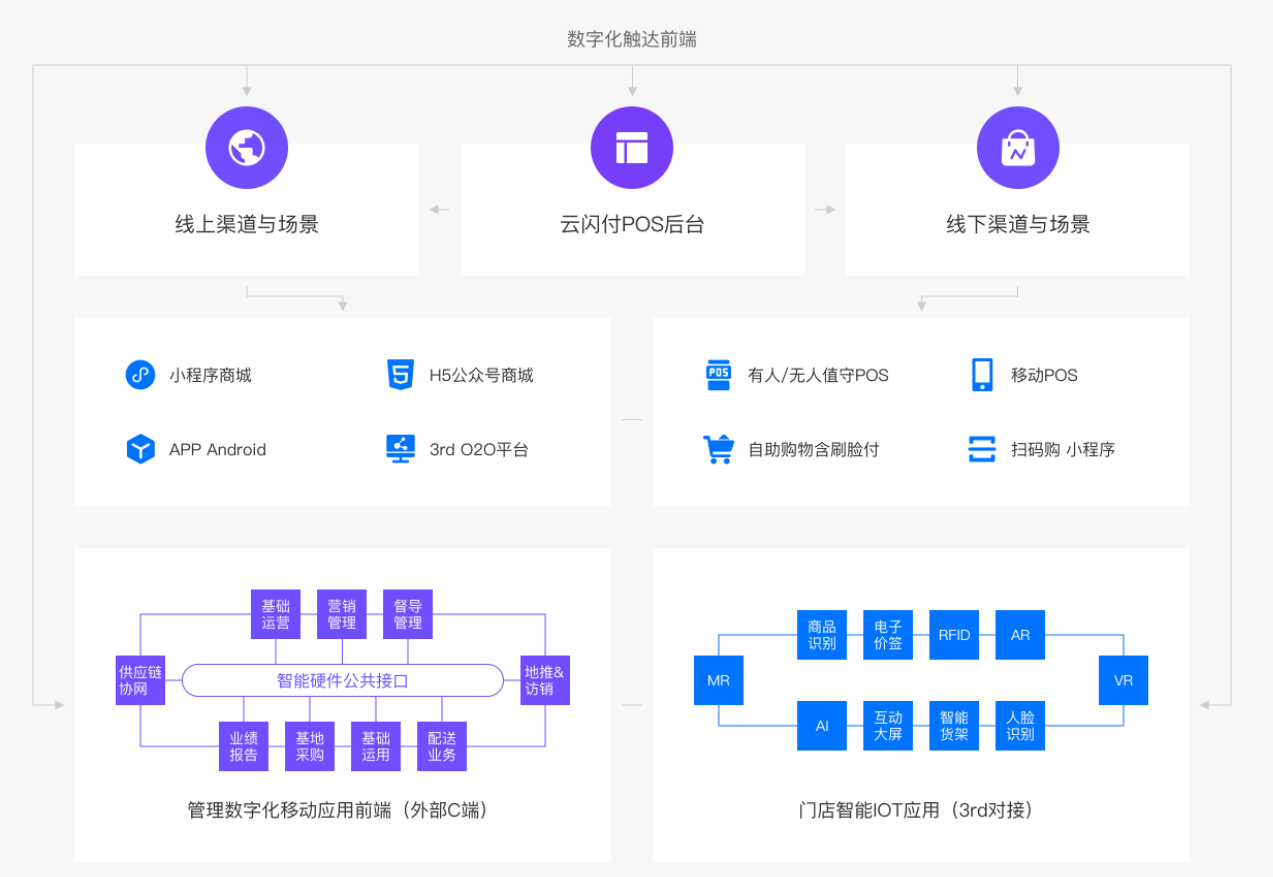
Task: Click the mobile phone icon for 移动POS
Action: pos(981,375)
